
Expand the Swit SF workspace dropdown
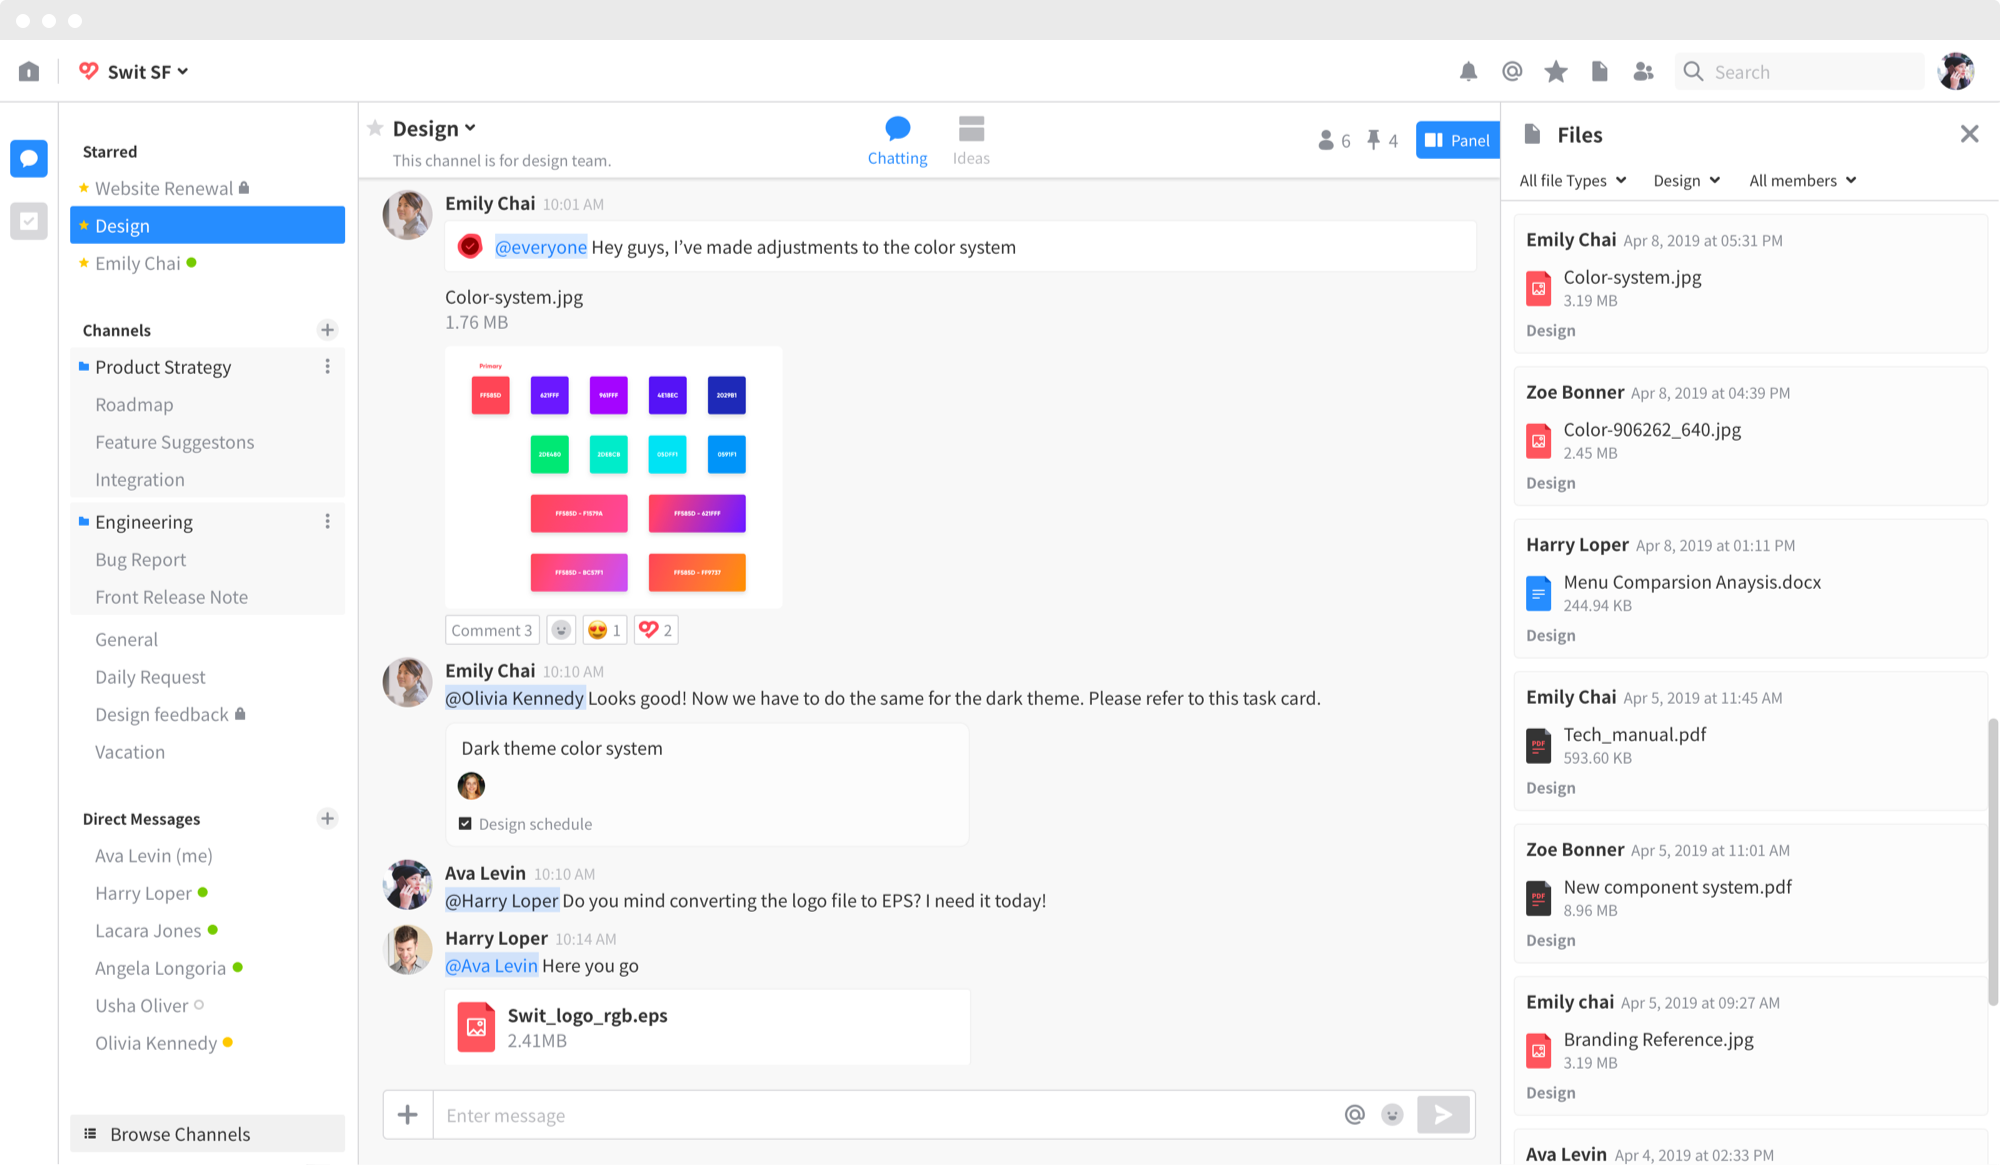pyautogui.click(x=146, y=72)
